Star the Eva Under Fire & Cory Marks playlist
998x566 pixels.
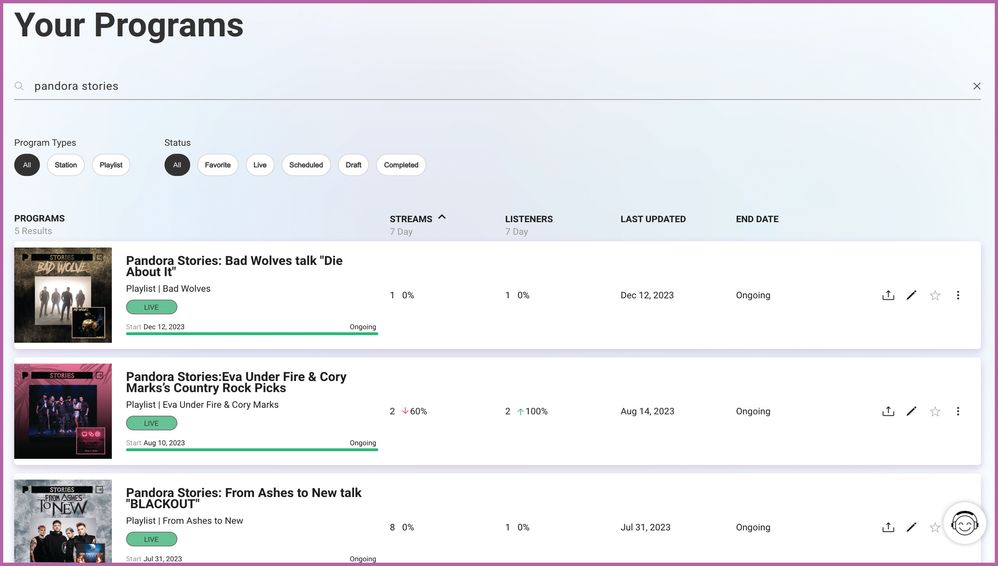click(x=935, y=412)
